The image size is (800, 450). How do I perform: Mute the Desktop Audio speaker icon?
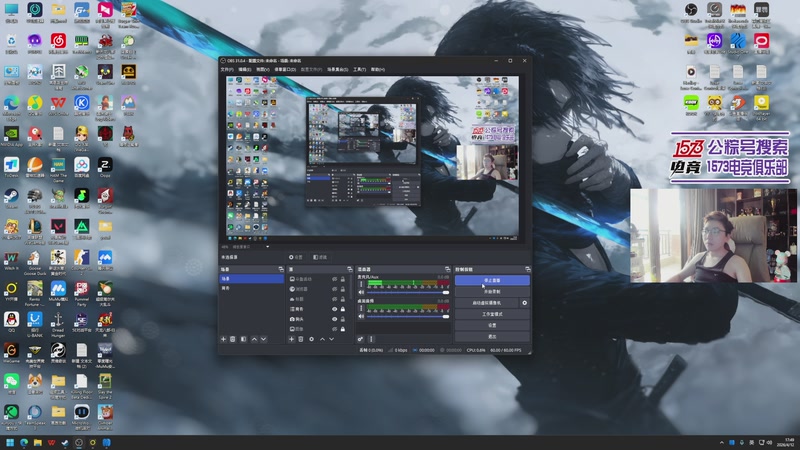361,316
